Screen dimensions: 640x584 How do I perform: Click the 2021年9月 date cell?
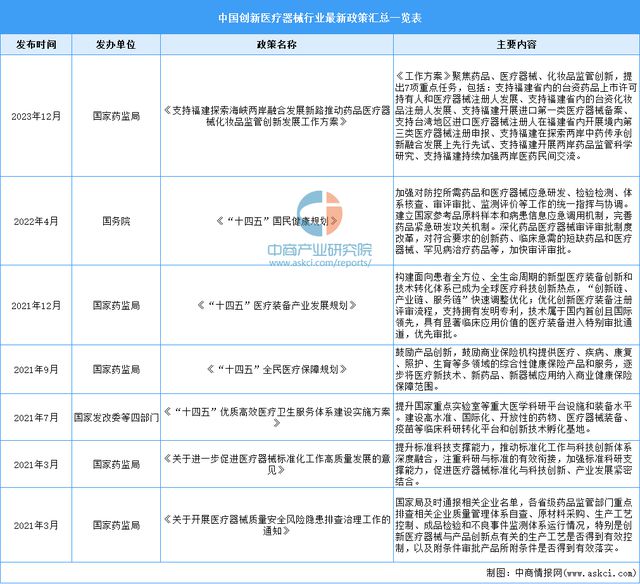coord(37,369)
